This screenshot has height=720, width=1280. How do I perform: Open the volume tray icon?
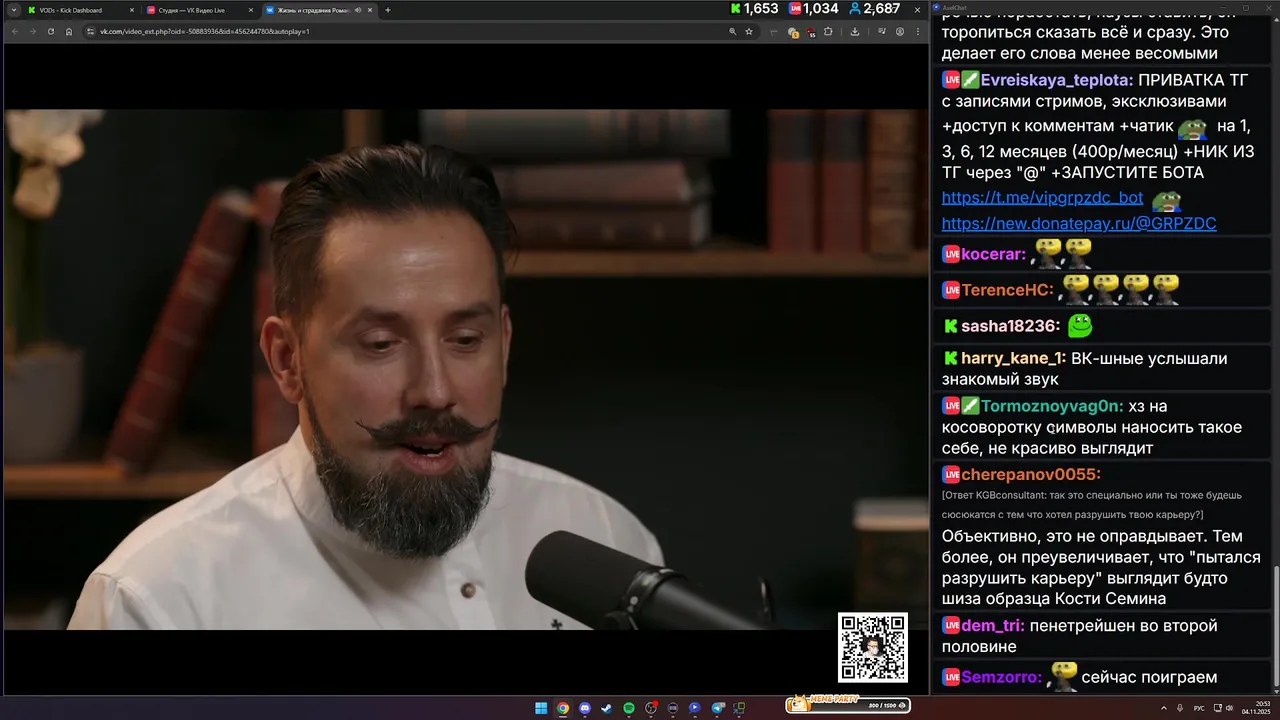pyautogui.click(x=1230, y=708)
